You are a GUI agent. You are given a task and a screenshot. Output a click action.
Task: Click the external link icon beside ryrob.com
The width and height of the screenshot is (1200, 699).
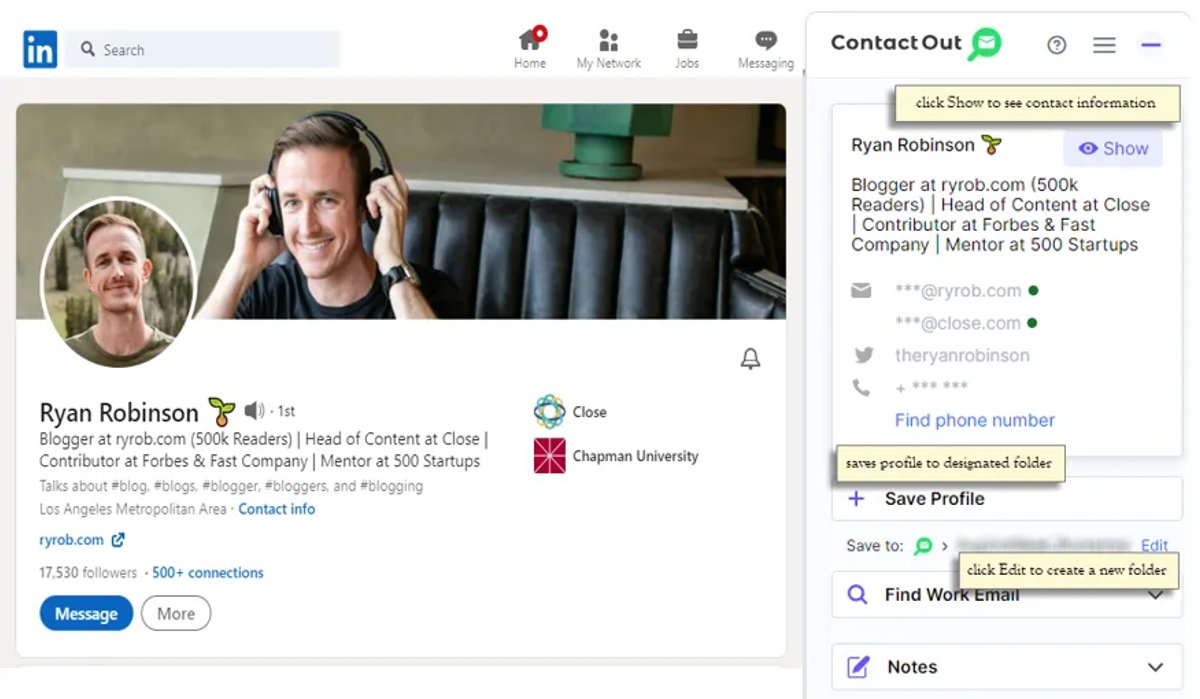tap(118, 540)
